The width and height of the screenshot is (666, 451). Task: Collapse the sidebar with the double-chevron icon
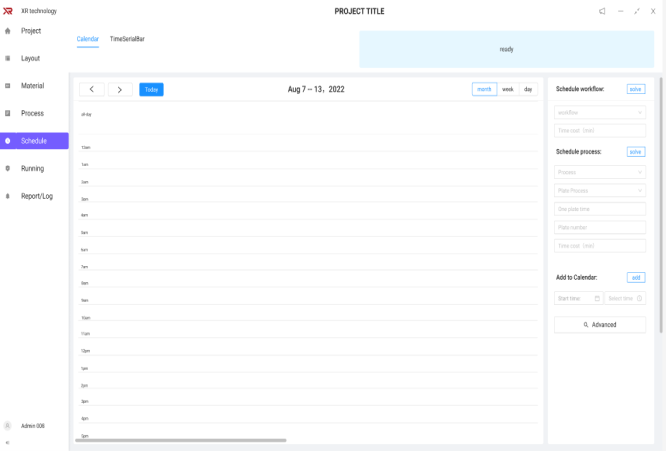point(8,442)
